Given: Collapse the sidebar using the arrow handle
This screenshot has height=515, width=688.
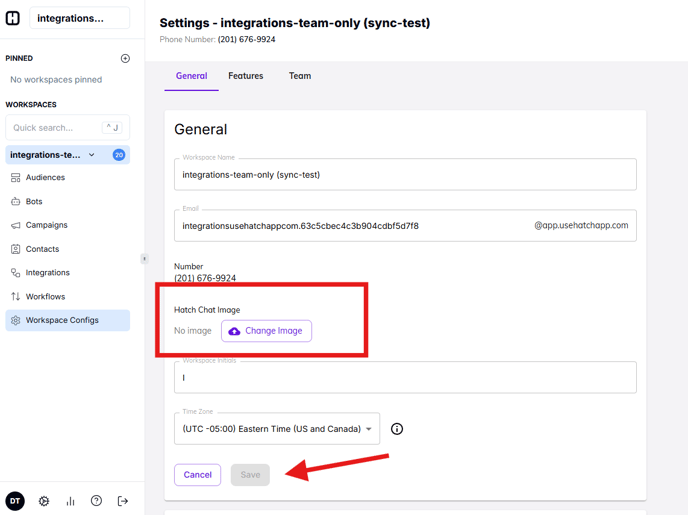Looking at the screenshot, I should click(x=144, y=258).
